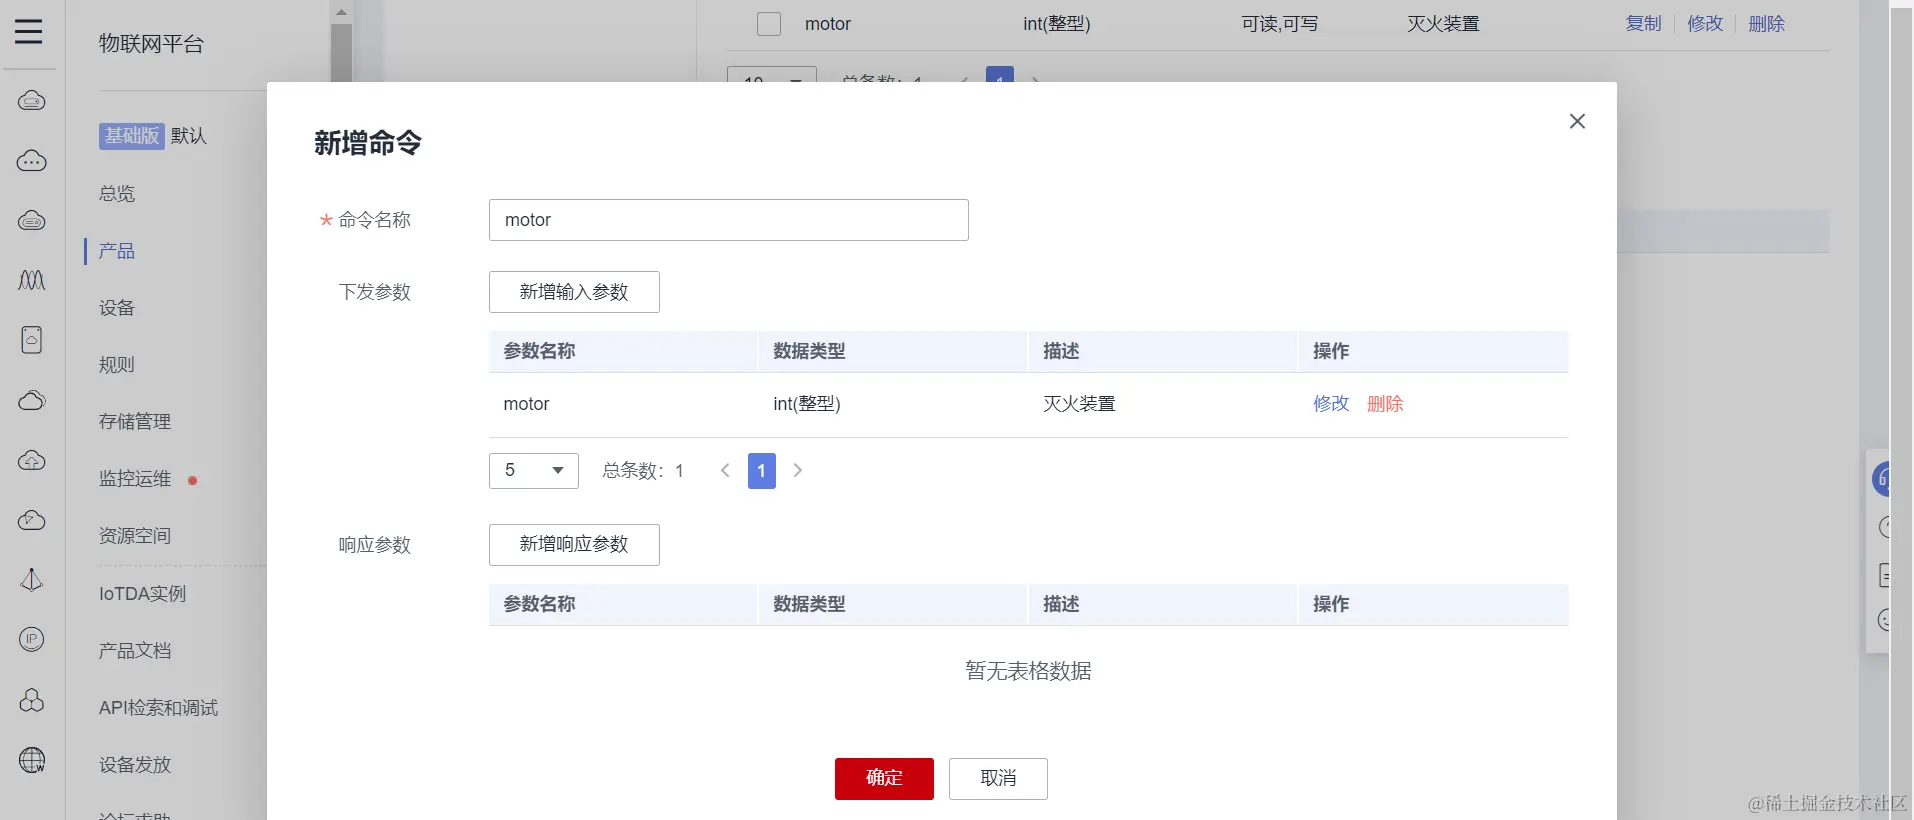Click red 删除 link in dialog motor row
This screenshot has width=1914, height=820.
(1385, 404)
